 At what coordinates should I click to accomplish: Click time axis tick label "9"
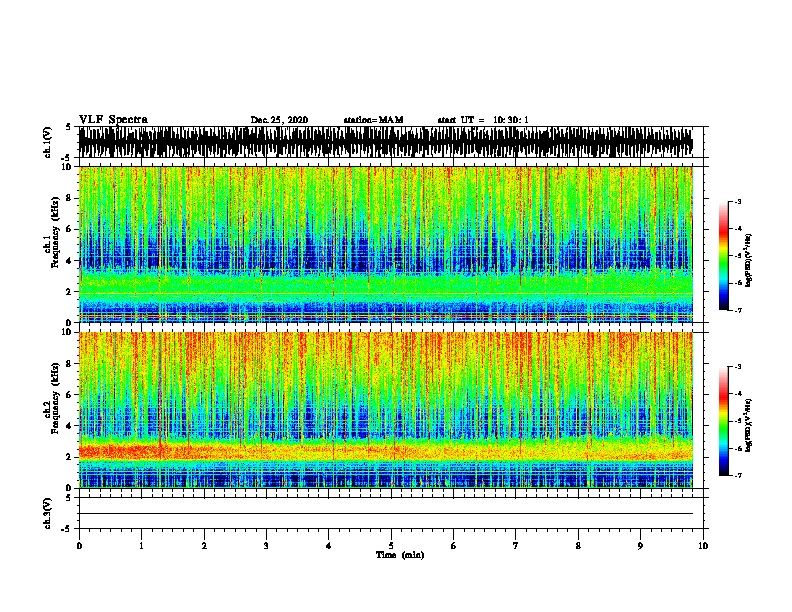tap(640, 546)
